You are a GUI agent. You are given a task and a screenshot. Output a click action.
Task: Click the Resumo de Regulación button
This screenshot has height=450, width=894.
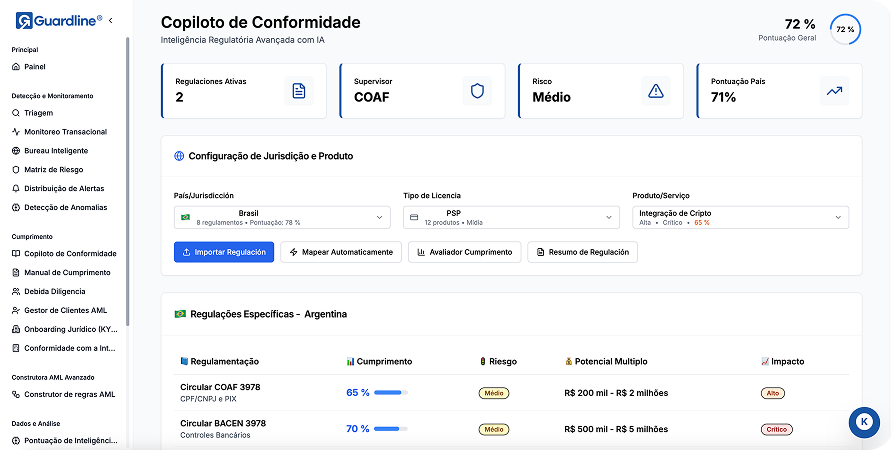point(582,252)
